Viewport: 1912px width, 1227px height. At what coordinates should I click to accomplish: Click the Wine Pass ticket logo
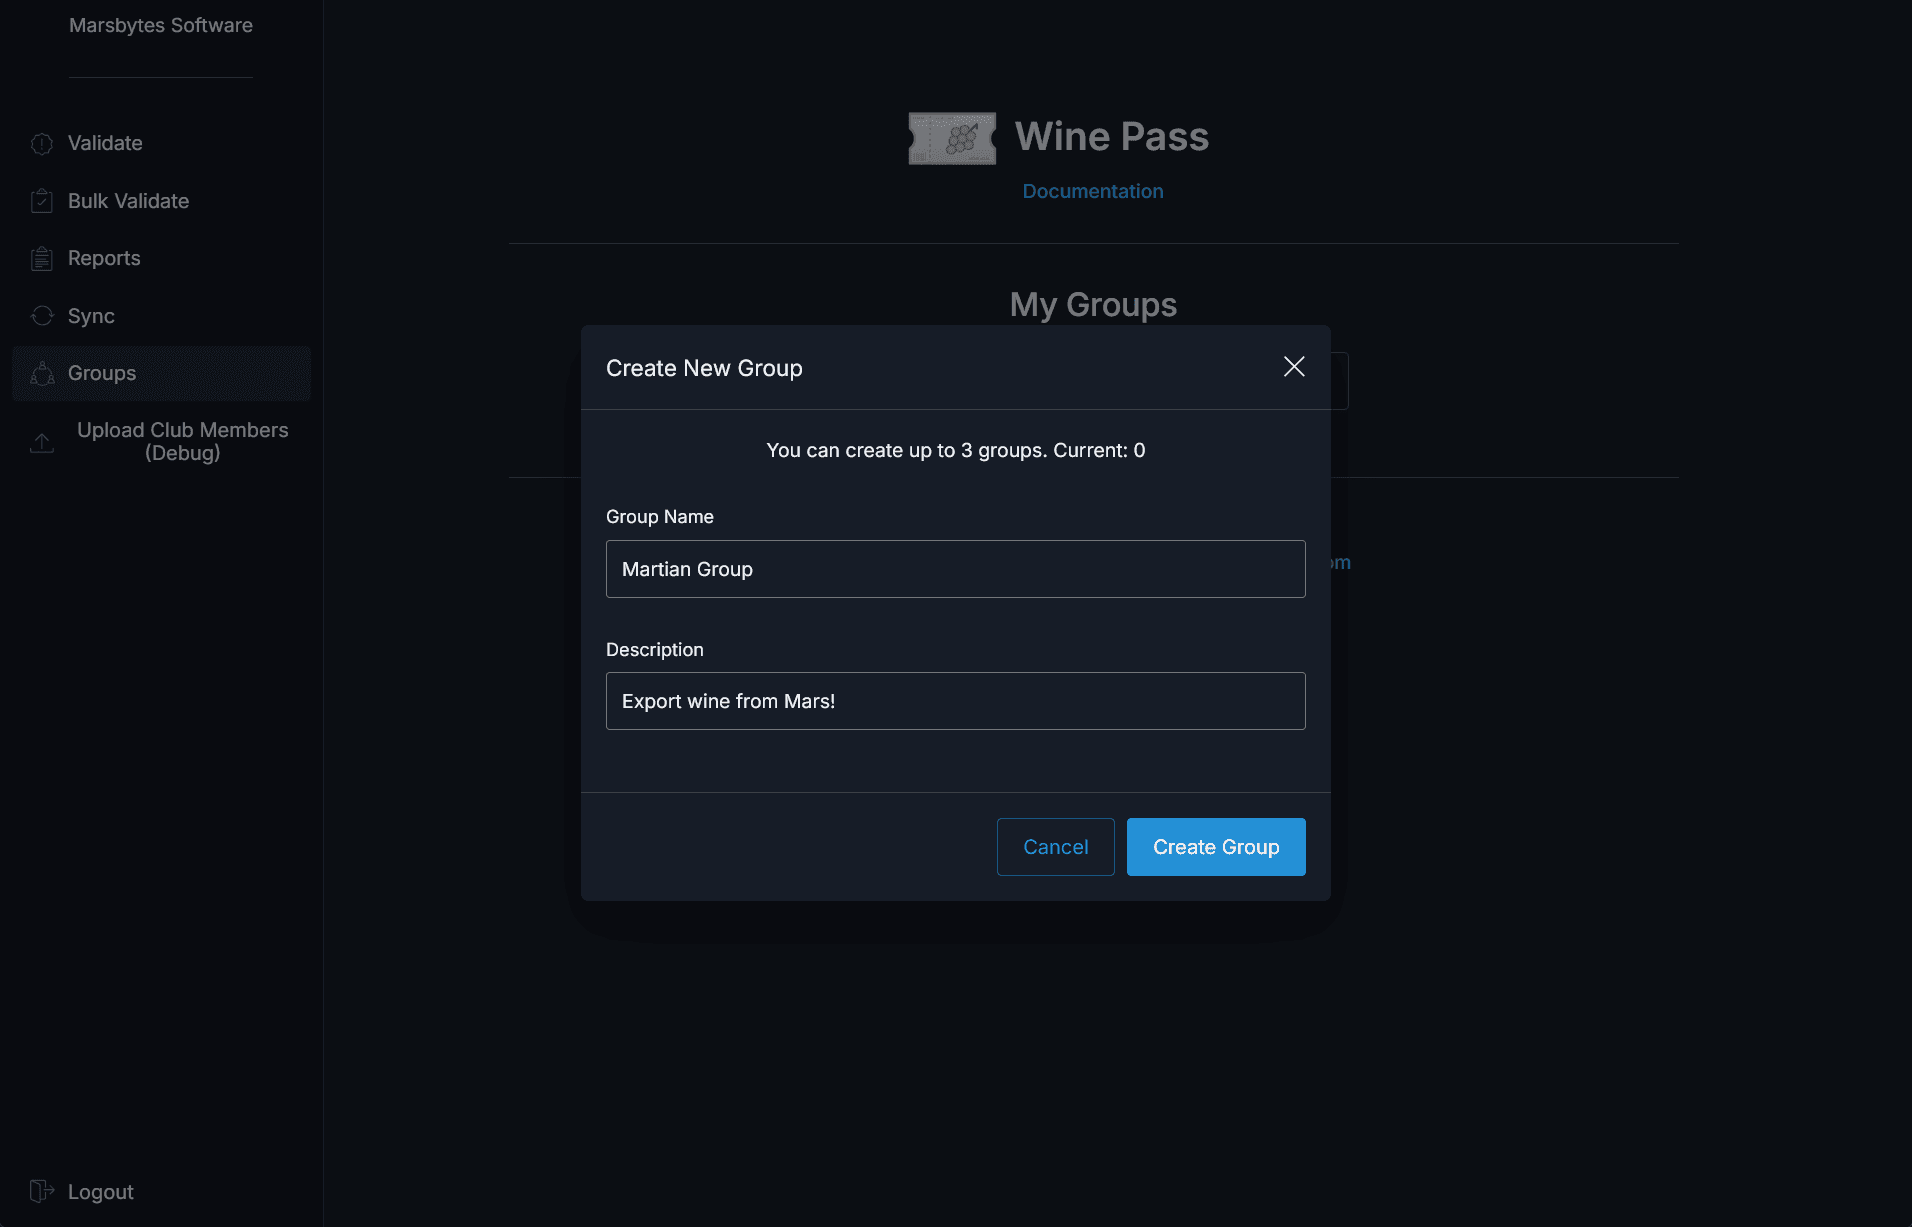(950, 137)
